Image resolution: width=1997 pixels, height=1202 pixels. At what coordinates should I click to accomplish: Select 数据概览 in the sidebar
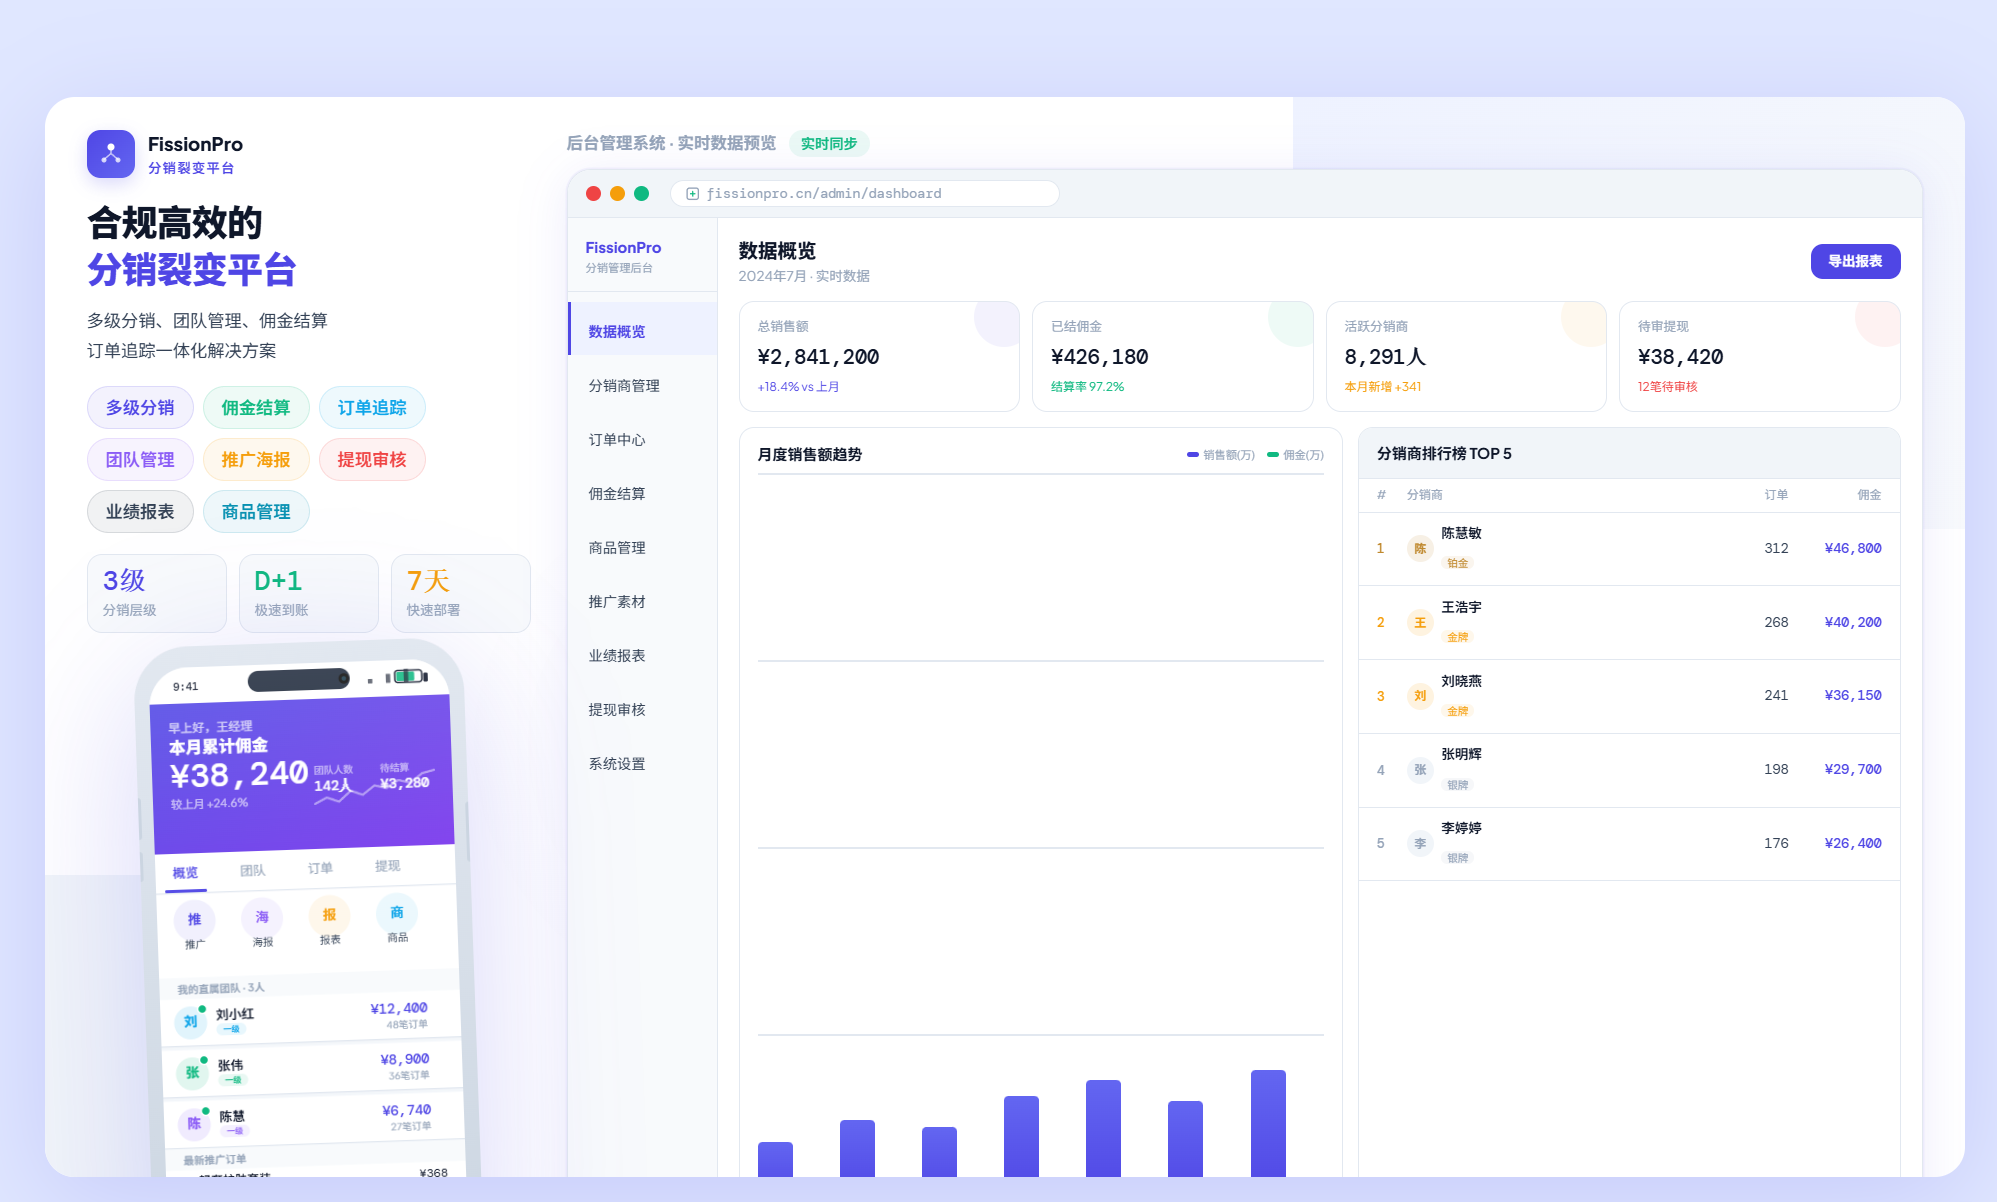(643, 331)
